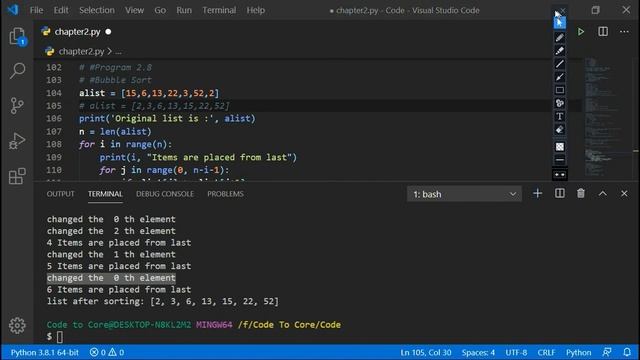The image size is (640, 360).
Task: Kill the terminal with trash icon
Action: [x=580, y=193]
